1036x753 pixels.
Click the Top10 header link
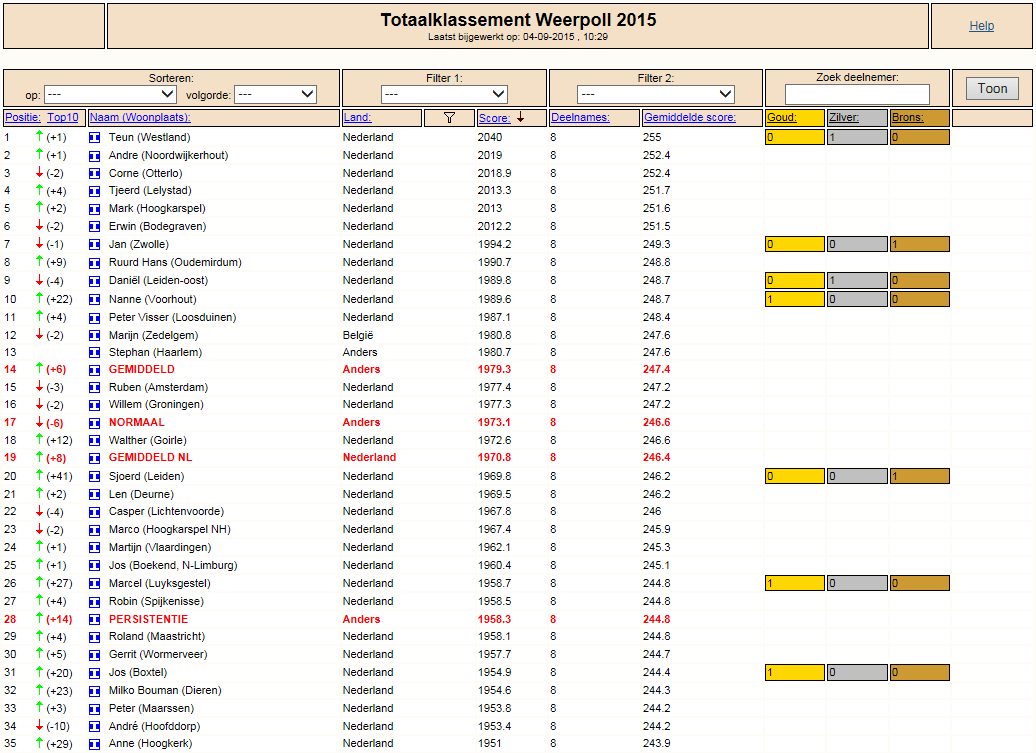pos(63,118)
